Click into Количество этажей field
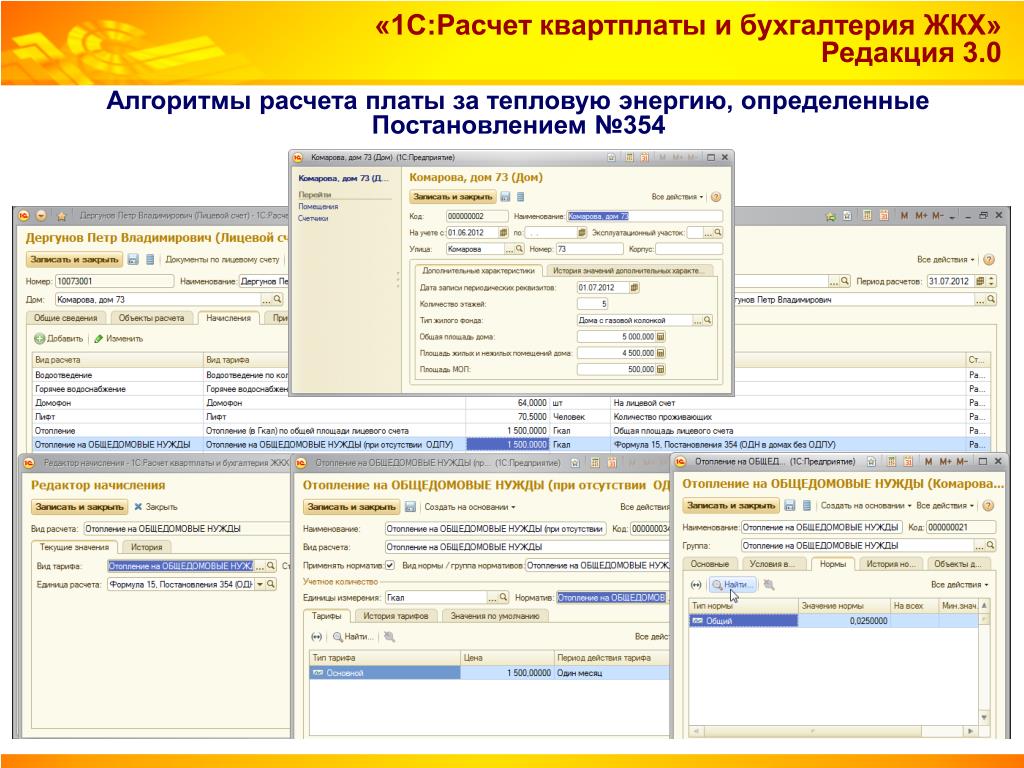1024x768 pixels. pos(593,304)
